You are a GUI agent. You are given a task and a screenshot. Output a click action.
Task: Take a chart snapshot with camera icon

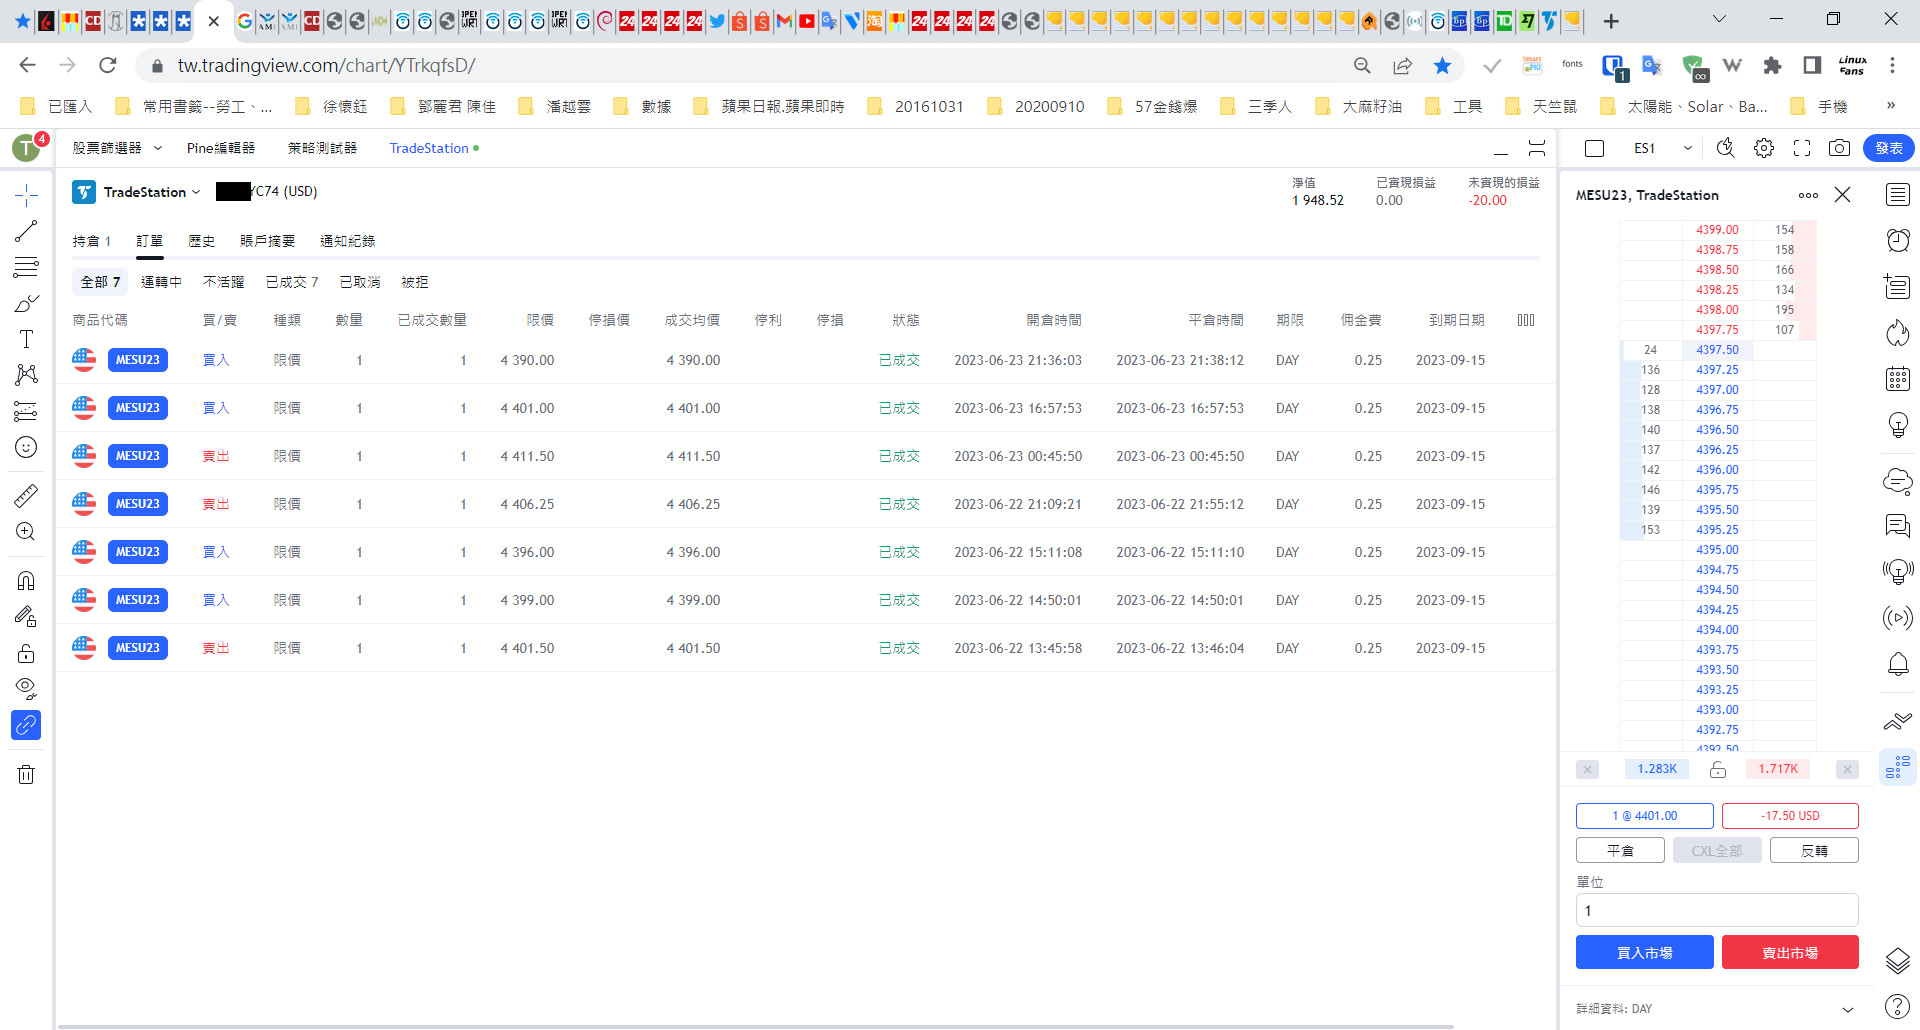click(1839, 148)
